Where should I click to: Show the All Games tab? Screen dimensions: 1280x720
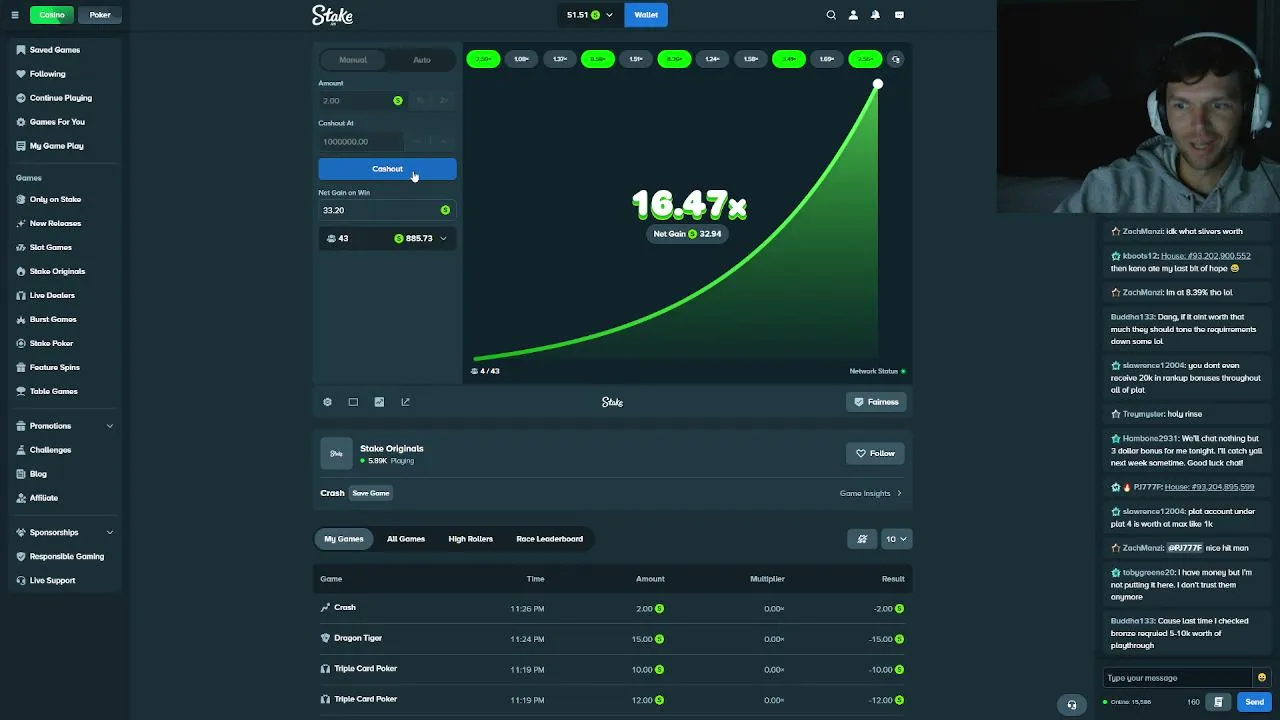406,539
